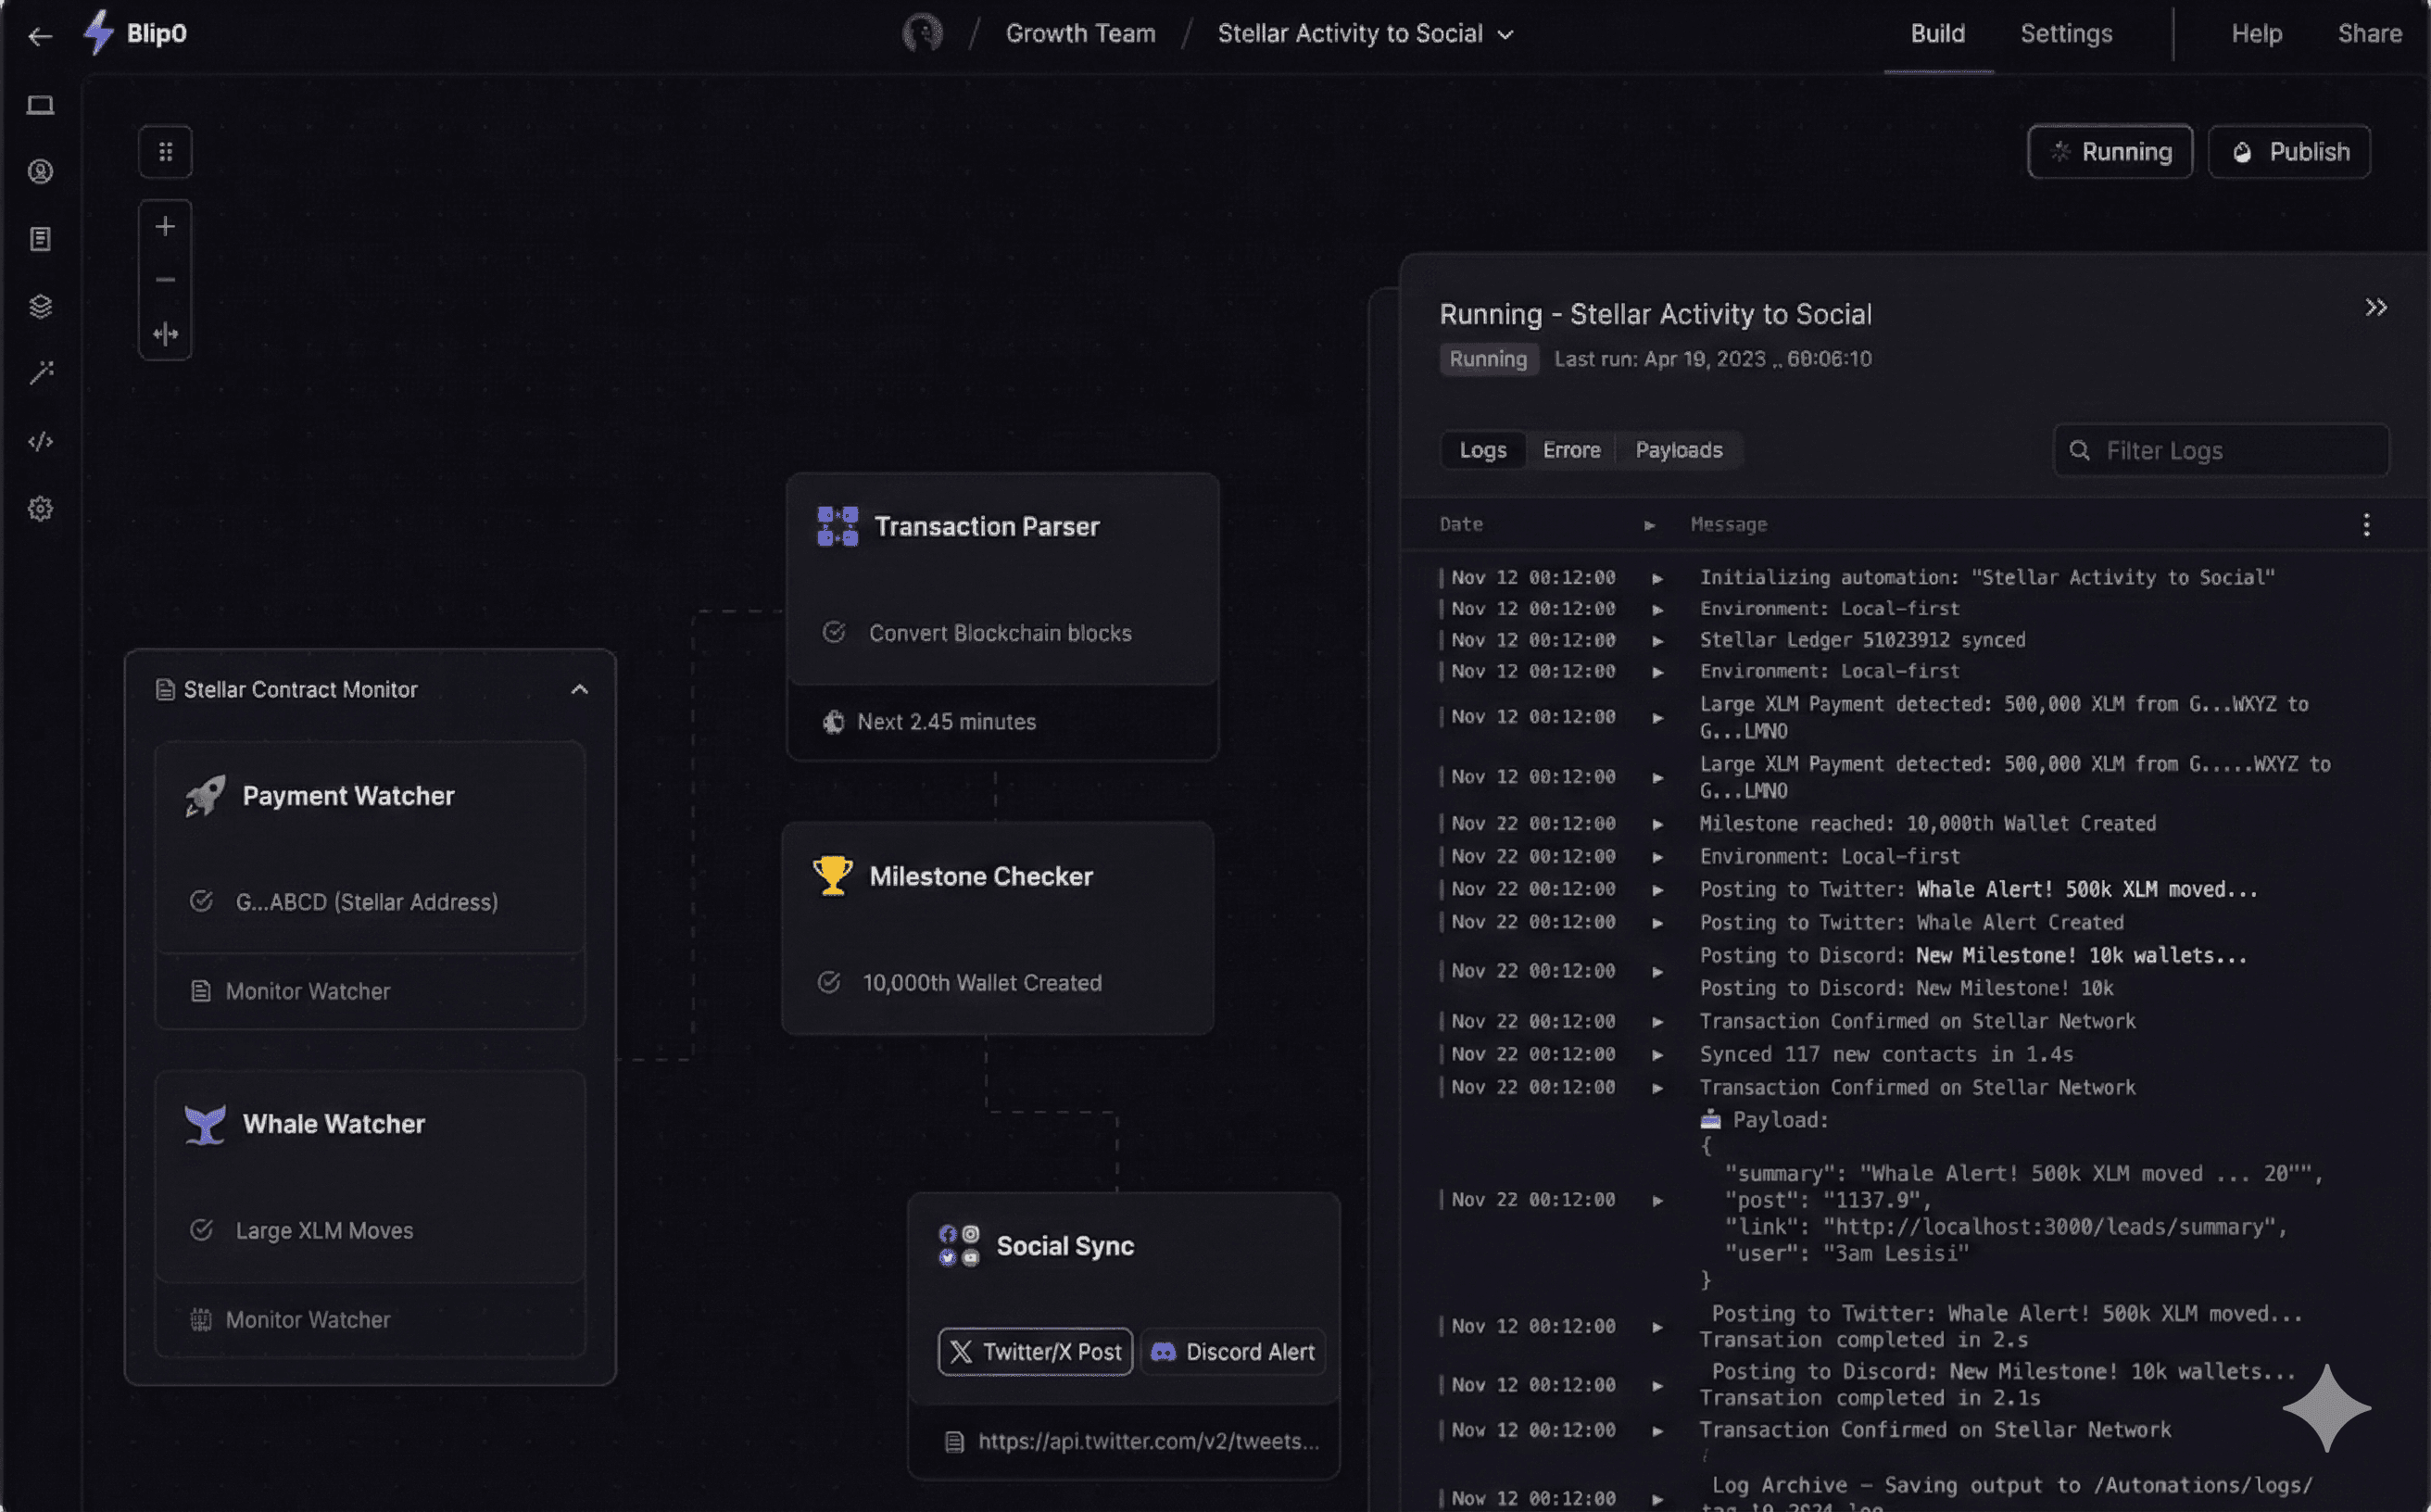Open the code view icon in sidebar
The image size is (2431, 1512).
(x=40, y=440)
